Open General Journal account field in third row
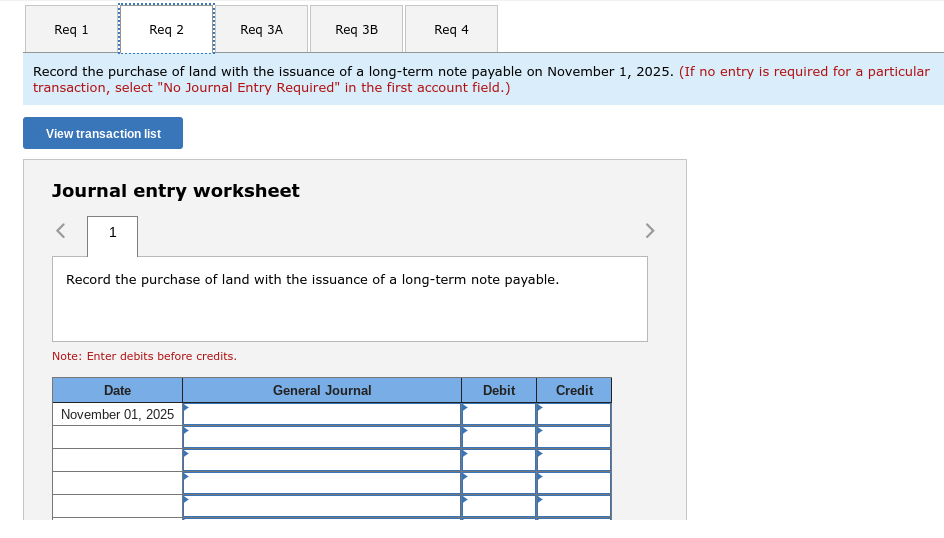This screenshot has width=944, height=538. (322, 460)
